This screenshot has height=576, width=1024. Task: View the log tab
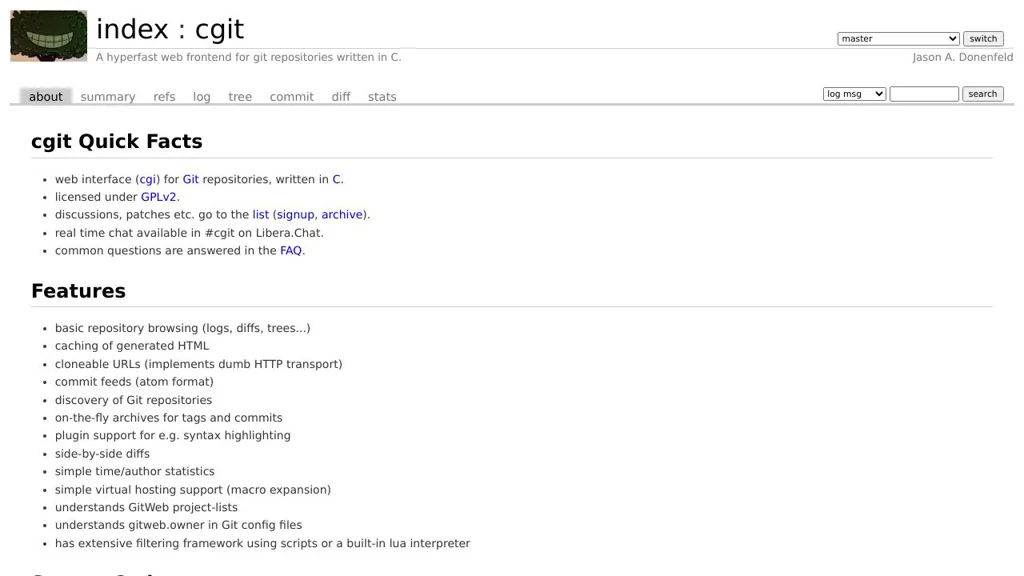point(202,97)
